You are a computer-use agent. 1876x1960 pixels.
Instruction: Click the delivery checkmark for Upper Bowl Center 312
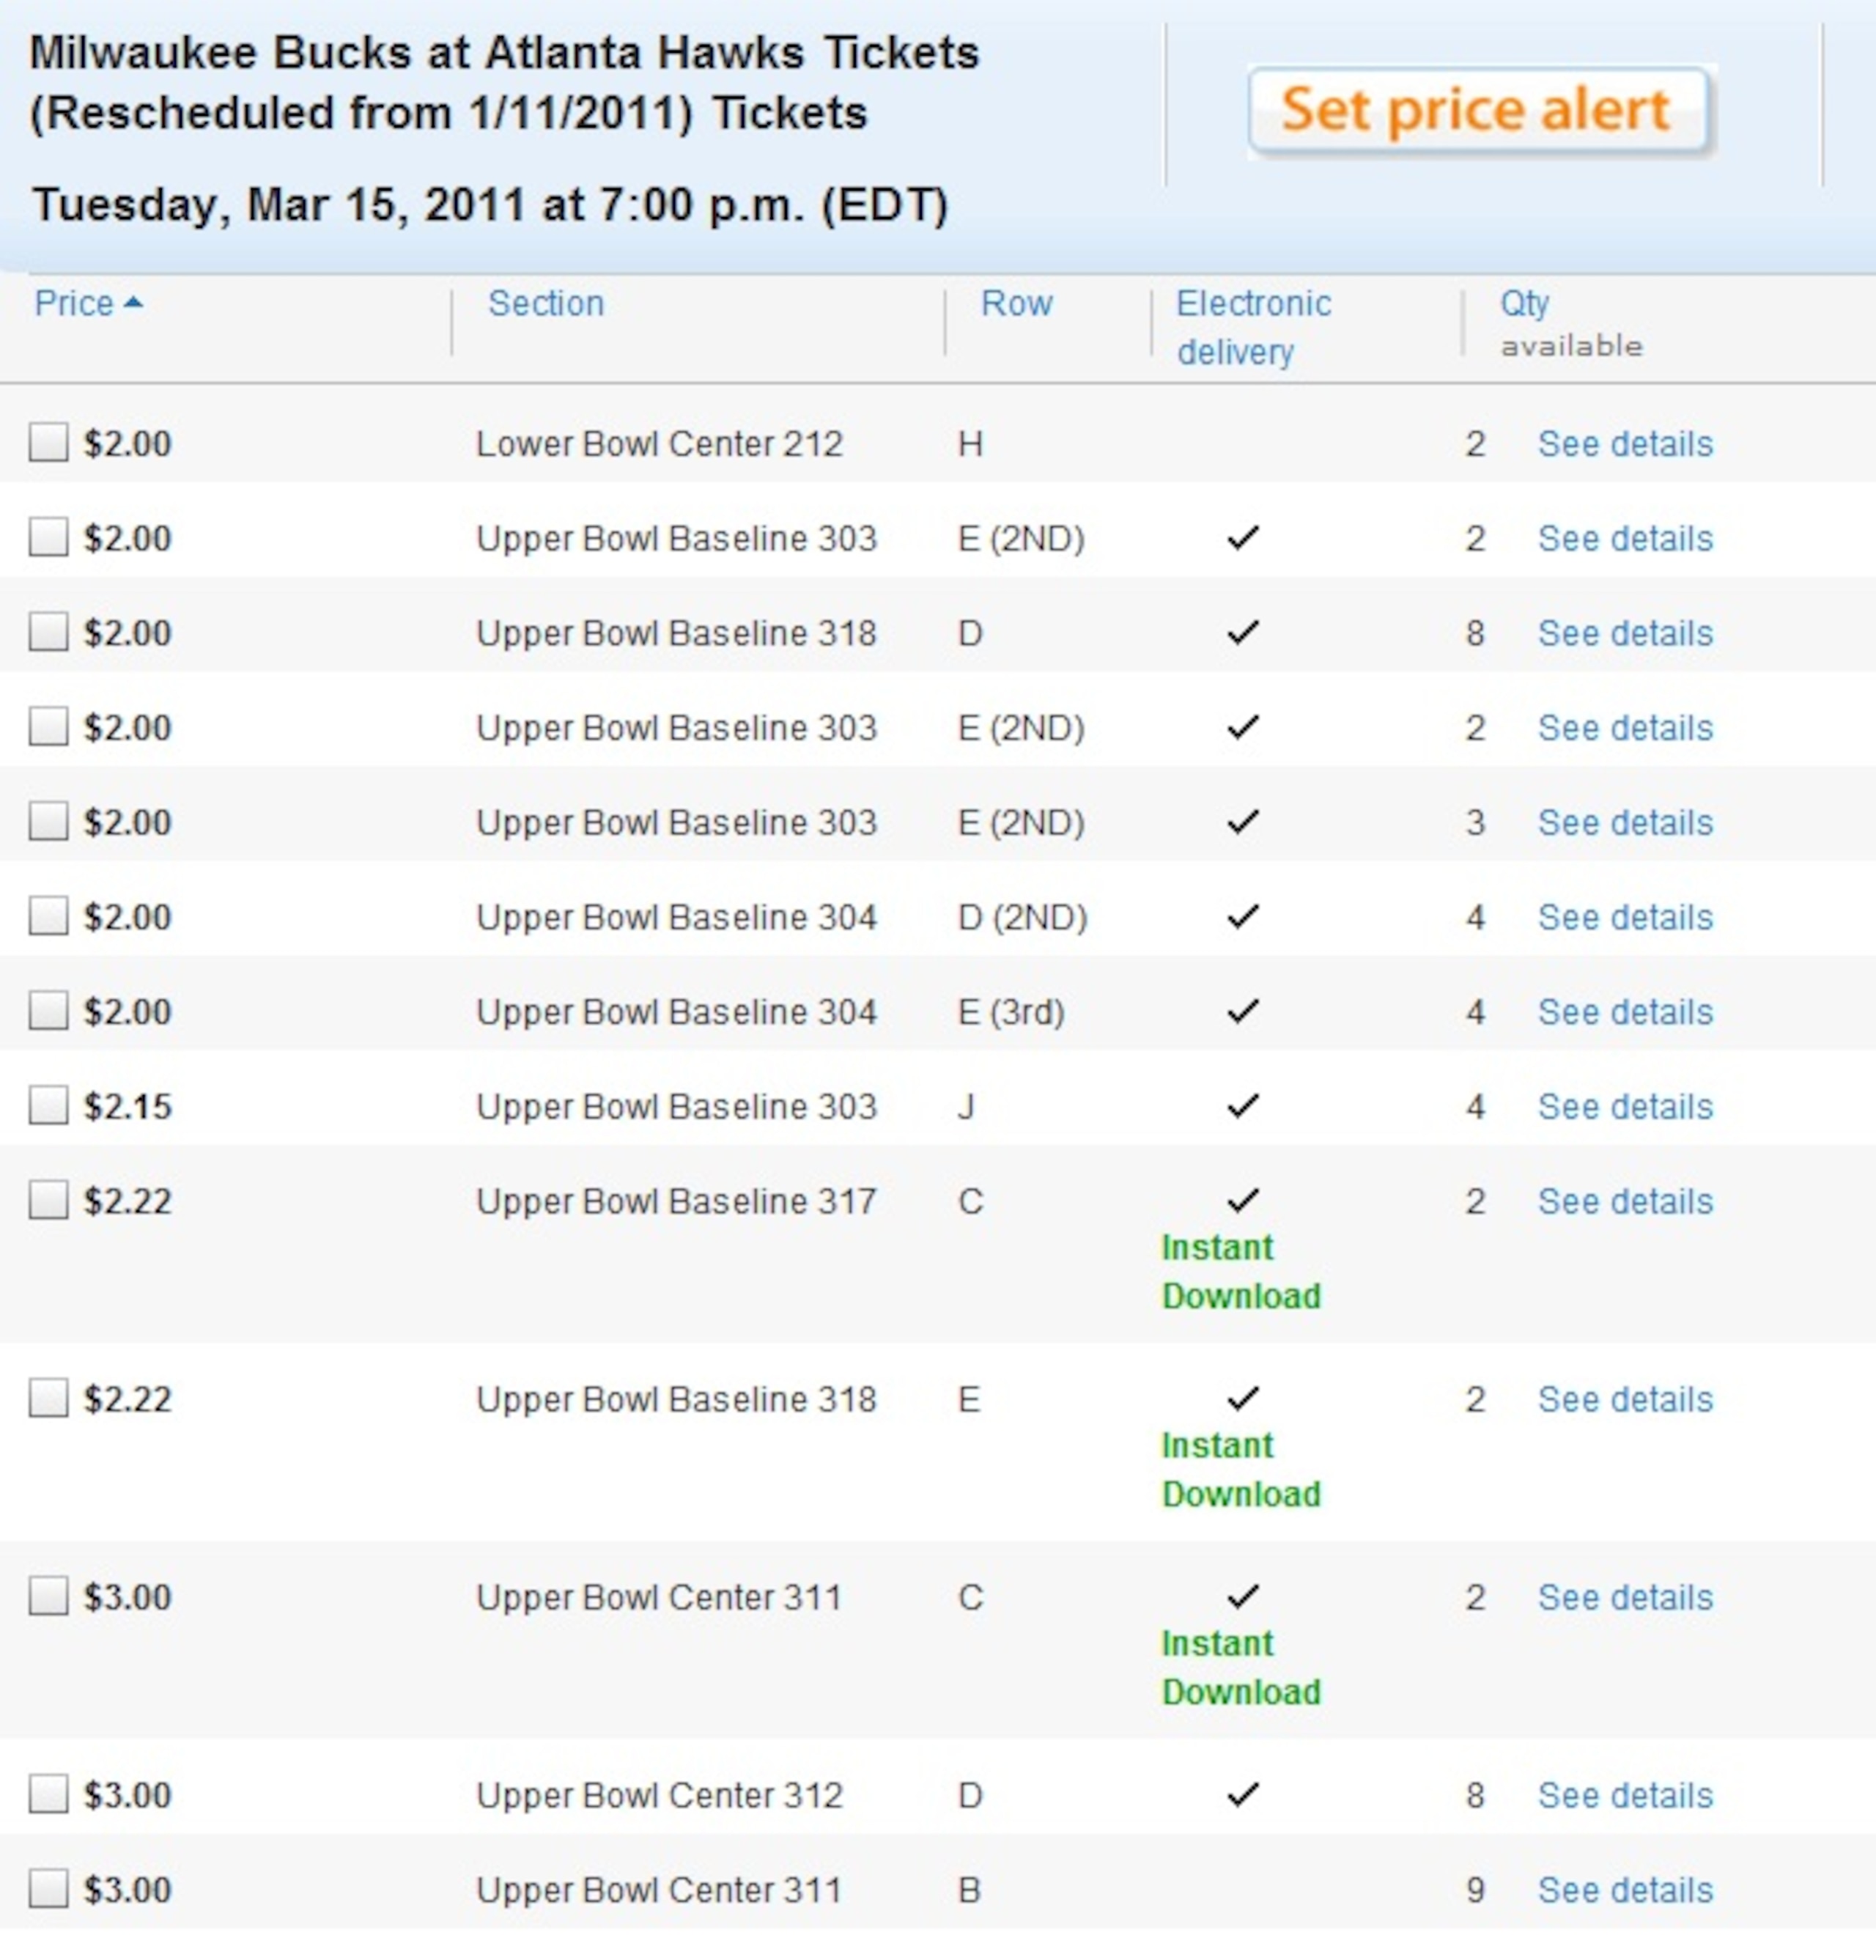pyautogui.click(x=1242, y=1795)
